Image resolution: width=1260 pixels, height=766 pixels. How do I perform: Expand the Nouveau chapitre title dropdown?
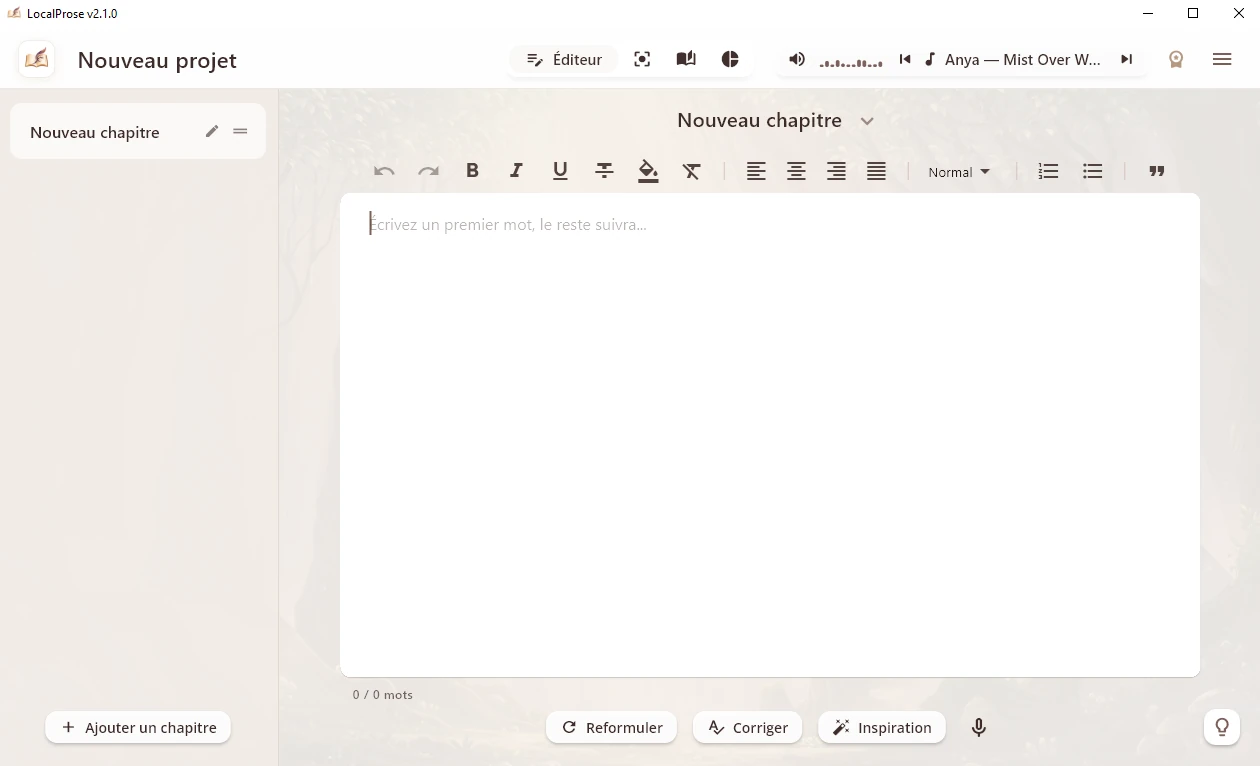[866, 120]
